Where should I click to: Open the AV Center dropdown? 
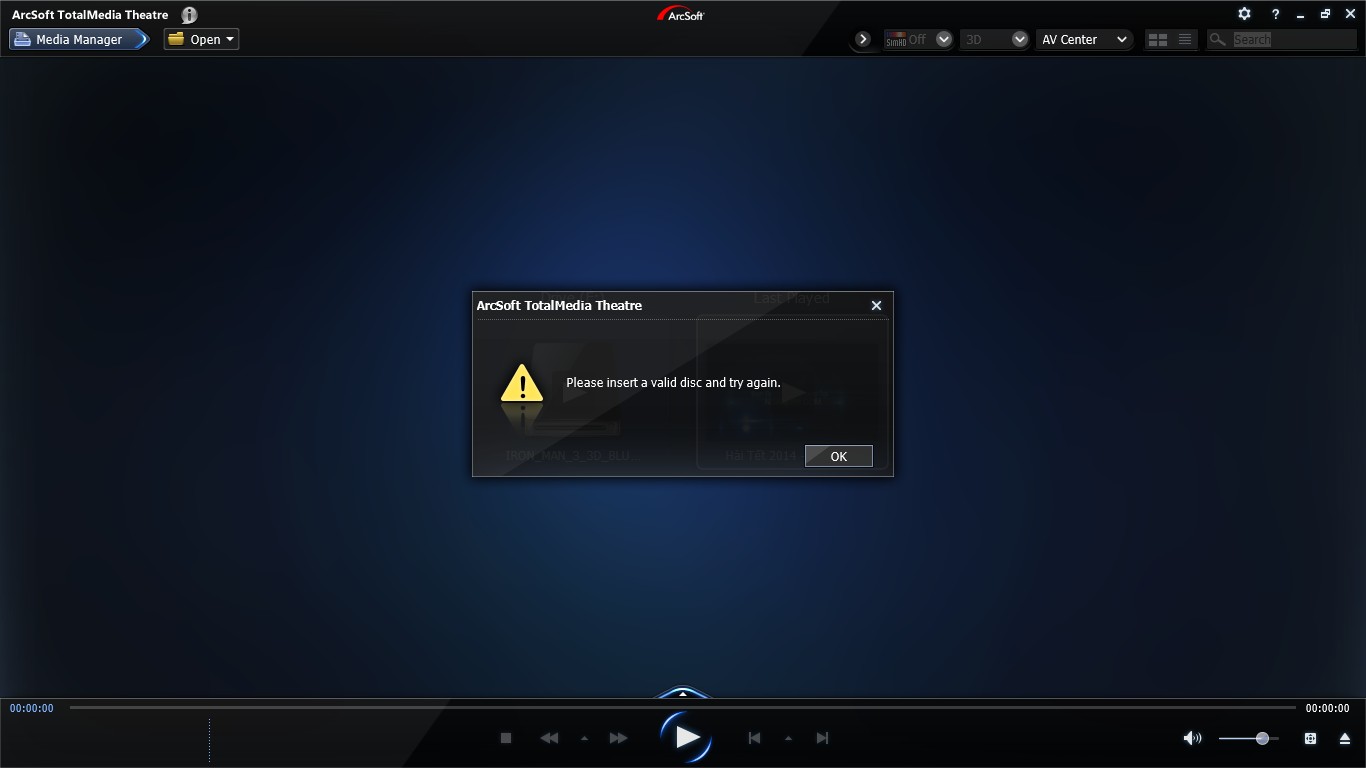point(1084,39)
